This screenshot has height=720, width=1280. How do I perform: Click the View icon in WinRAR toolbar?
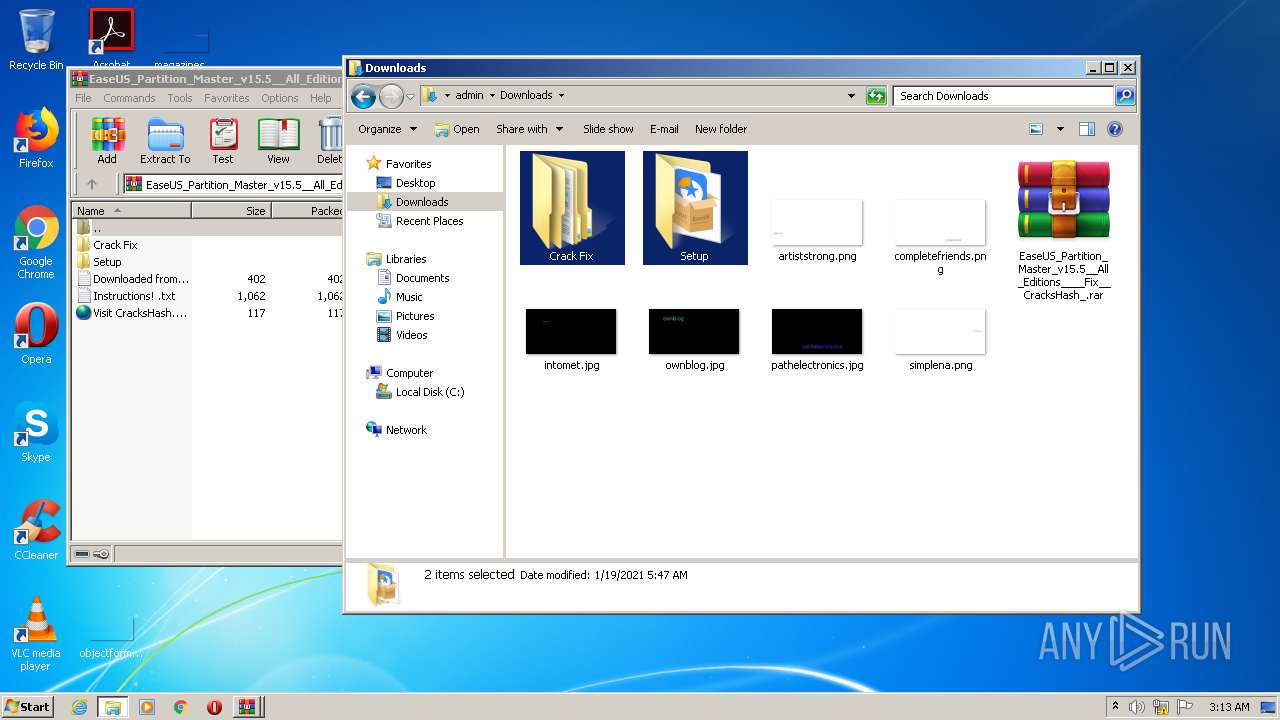[278, 140]
